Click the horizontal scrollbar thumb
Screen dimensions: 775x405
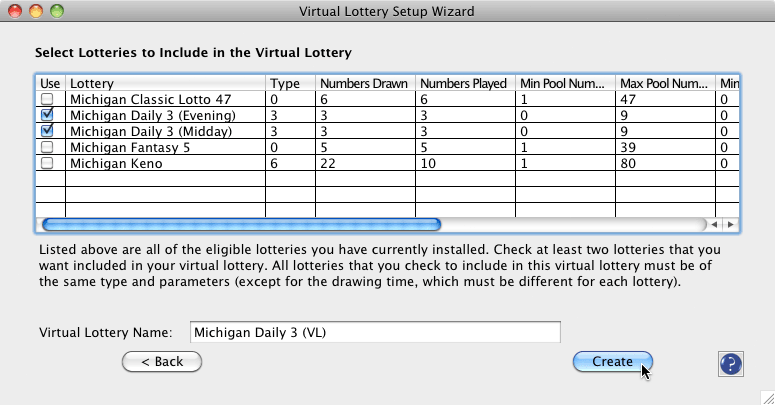241,225
